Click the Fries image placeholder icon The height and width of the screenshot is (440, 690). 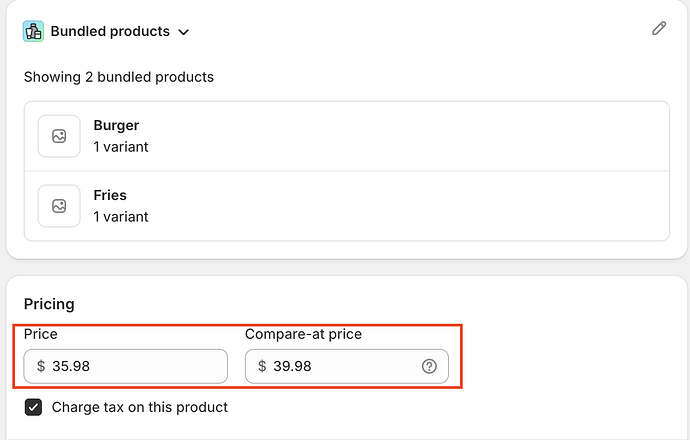[59, 206]
